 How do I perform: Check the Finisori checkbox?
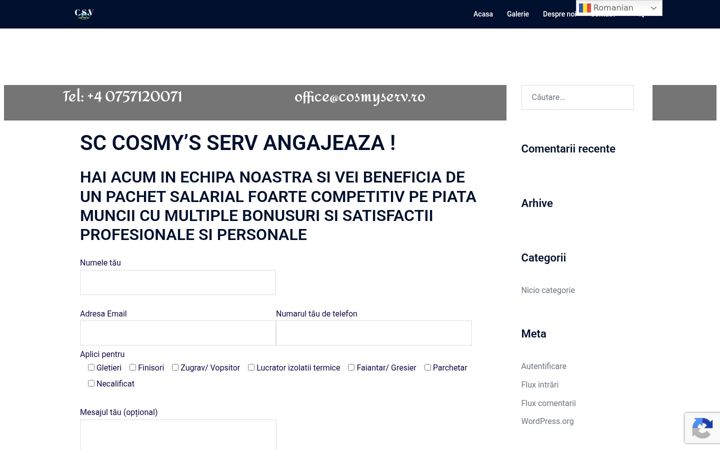(x=133, y=367)
